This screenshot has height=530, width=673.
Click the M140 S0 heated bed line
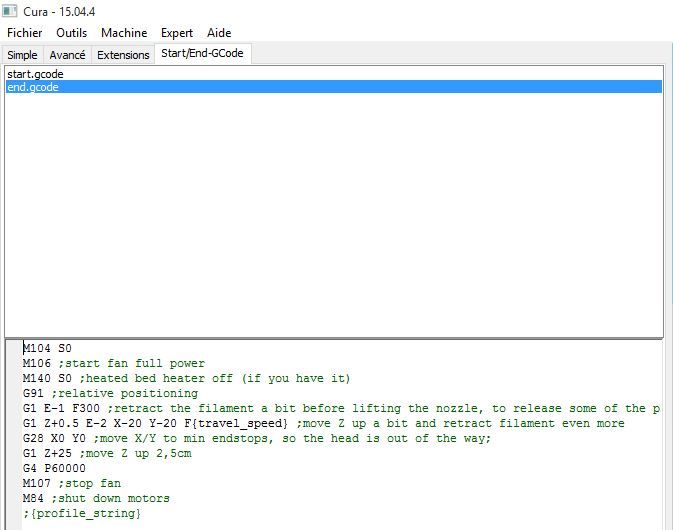tap(187, 379)
